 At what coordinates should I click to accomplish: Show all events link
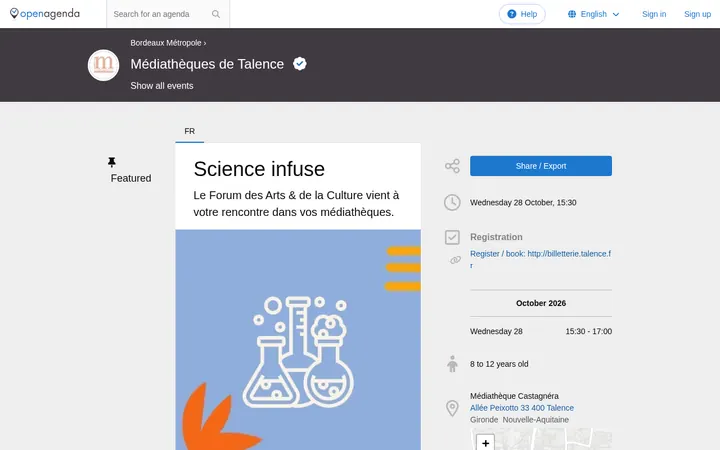(x=162, y=86)
